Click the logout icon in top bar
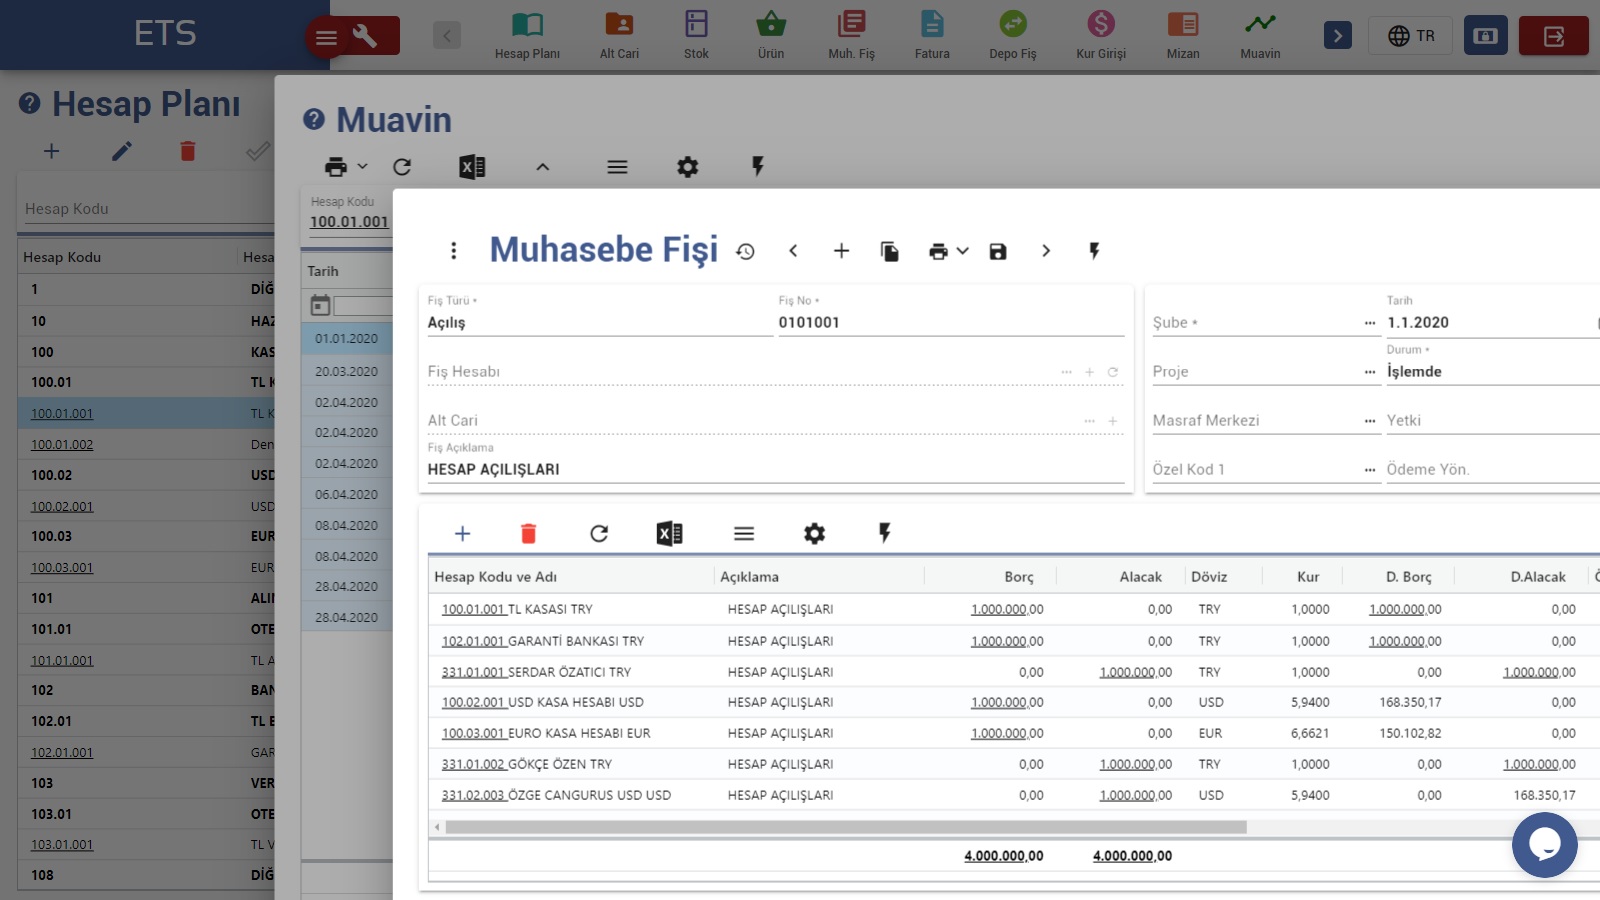Screen dimensions: 1600x900 point(1554,36)
